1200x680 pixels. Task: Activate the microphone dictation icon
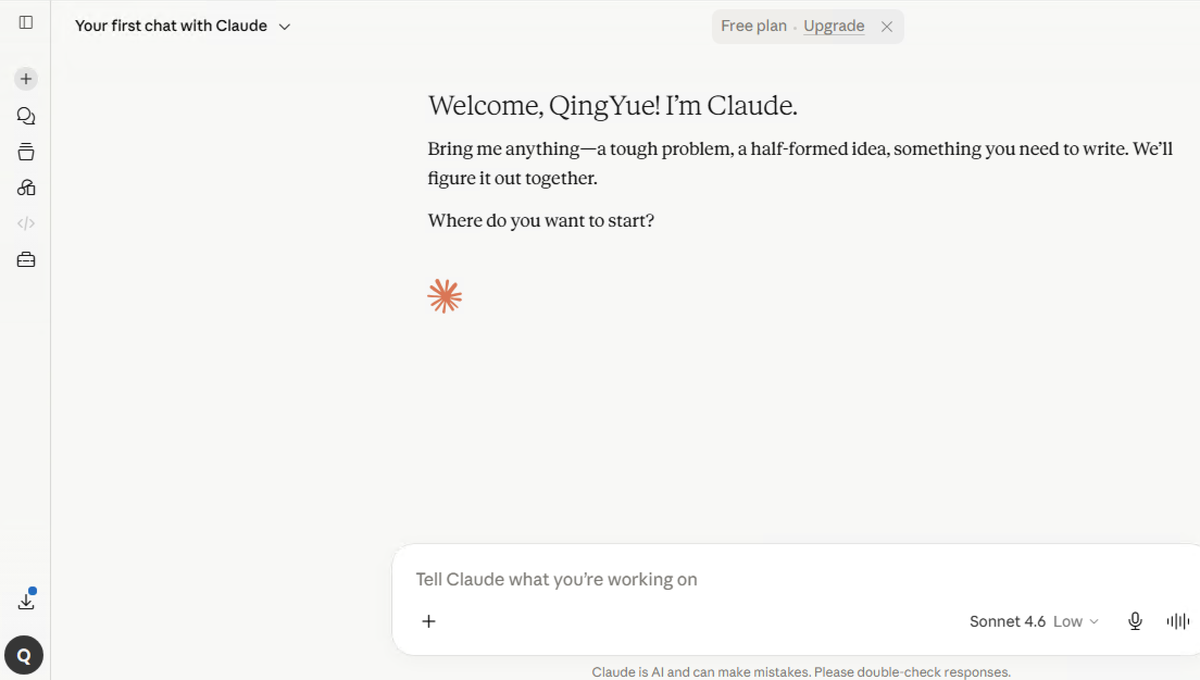1135,621
